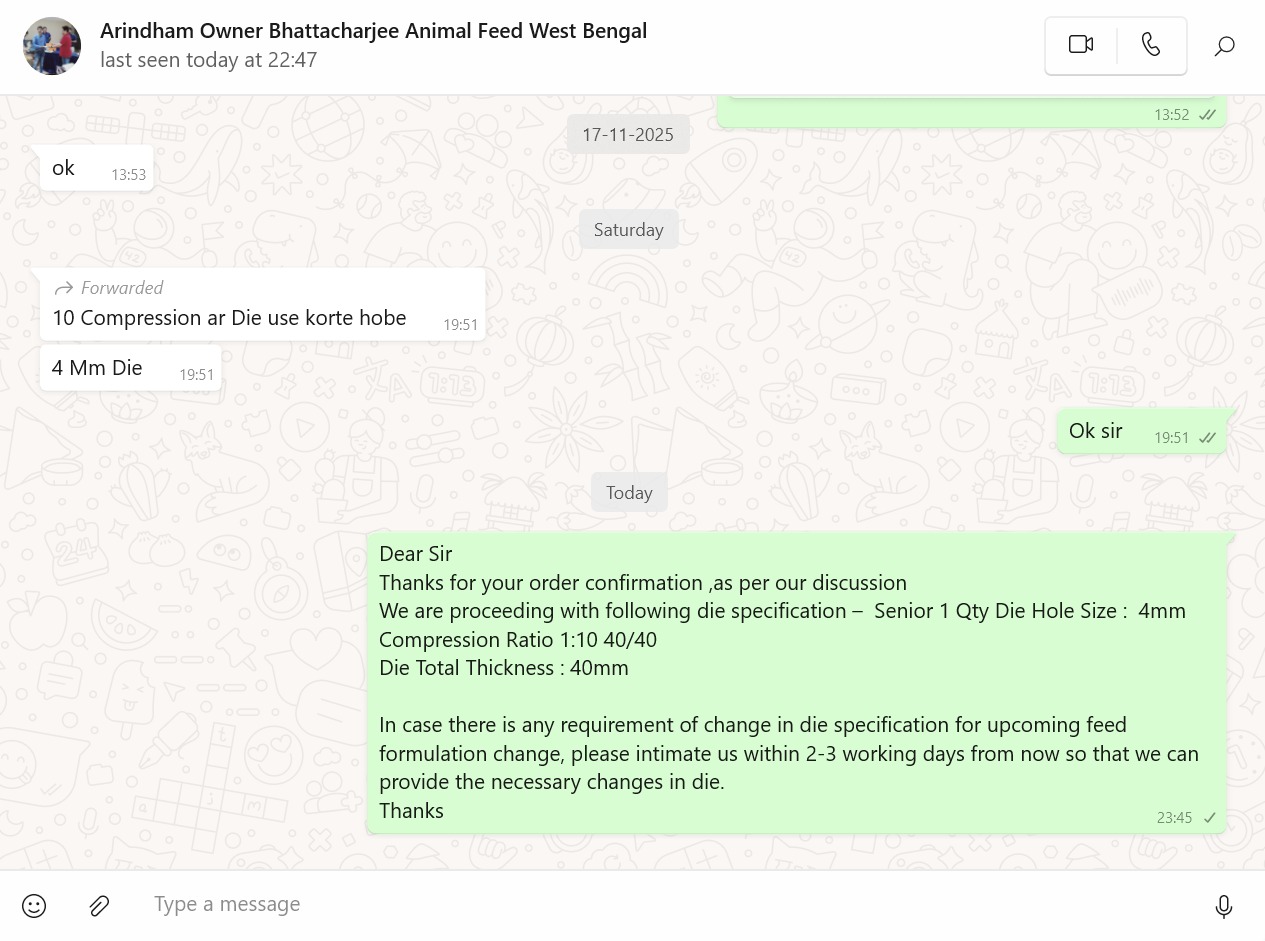Click the paperclip attach icon
The height and width of the screenshot is (941, 1265).
(x=99, y=905)
